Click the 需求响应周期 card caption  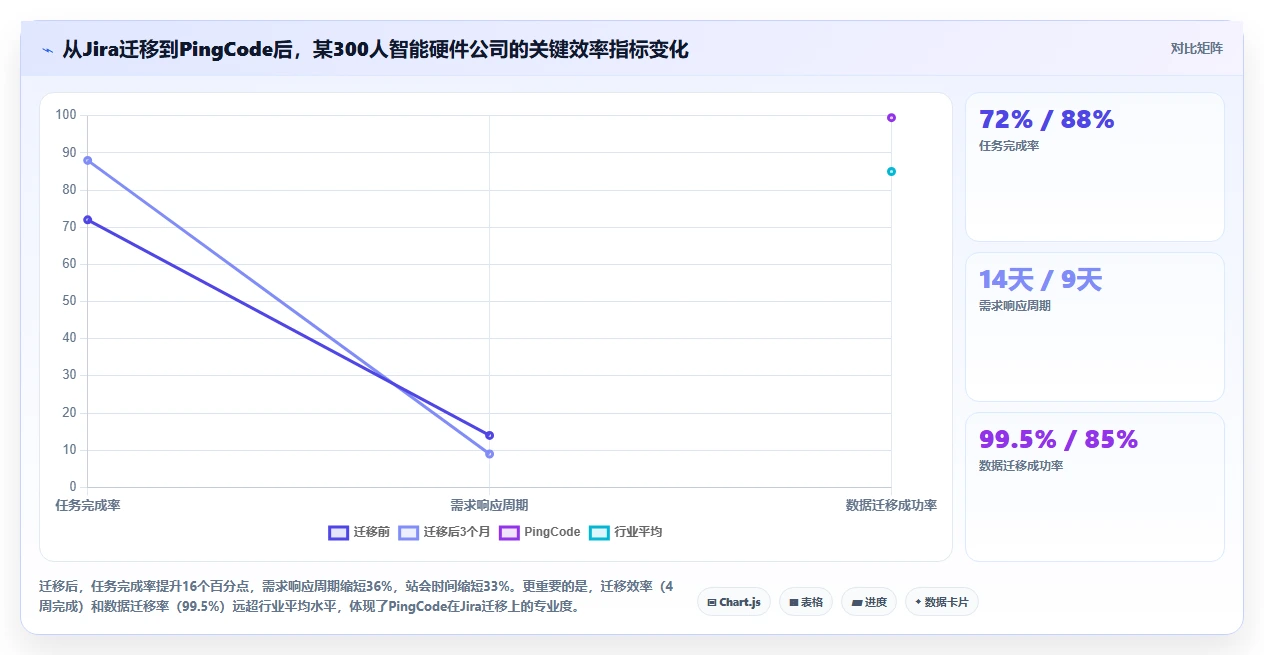pos(1015,306)
